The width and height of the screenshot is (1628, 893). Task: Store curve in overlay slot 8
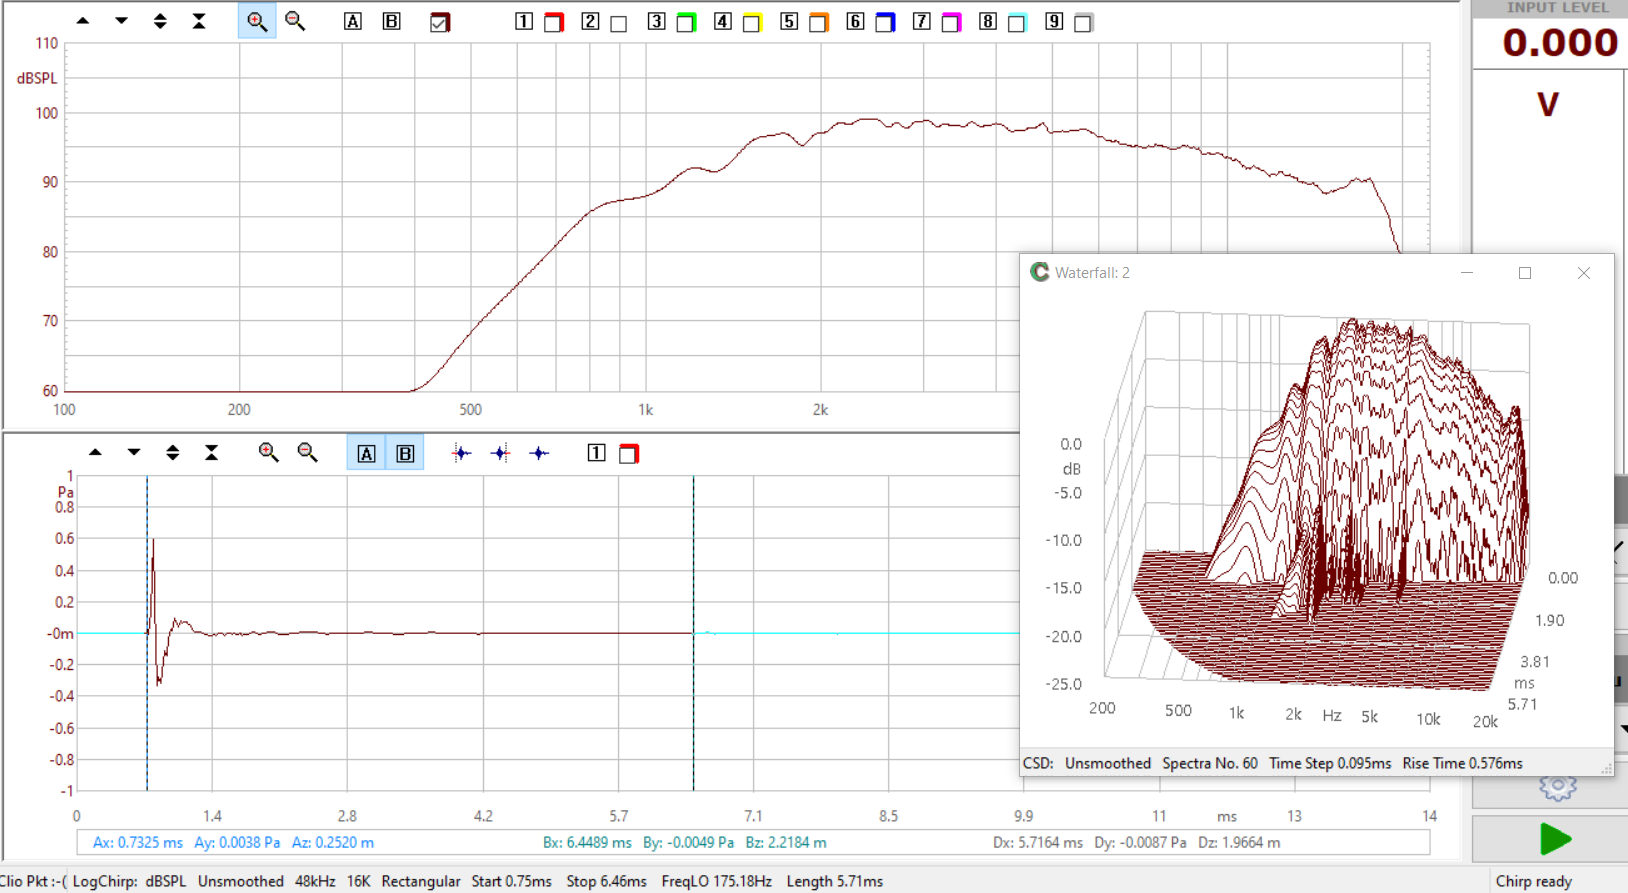tap(988, 21)
